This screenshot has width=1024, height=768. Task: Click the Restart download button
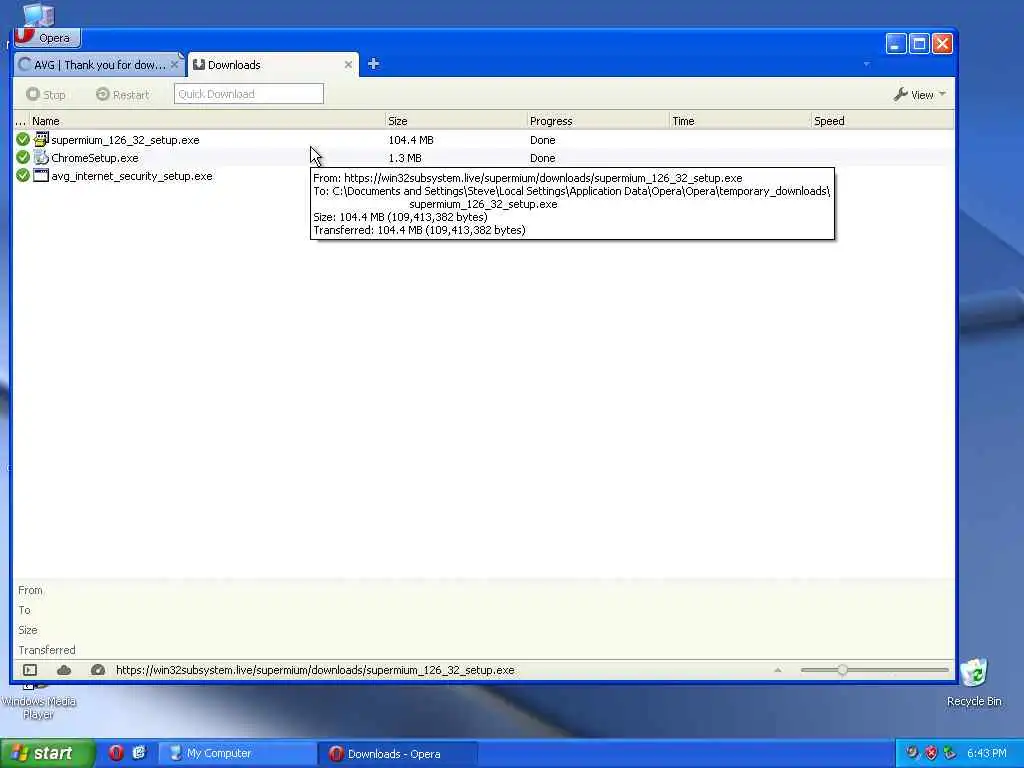tap(123, 95)
